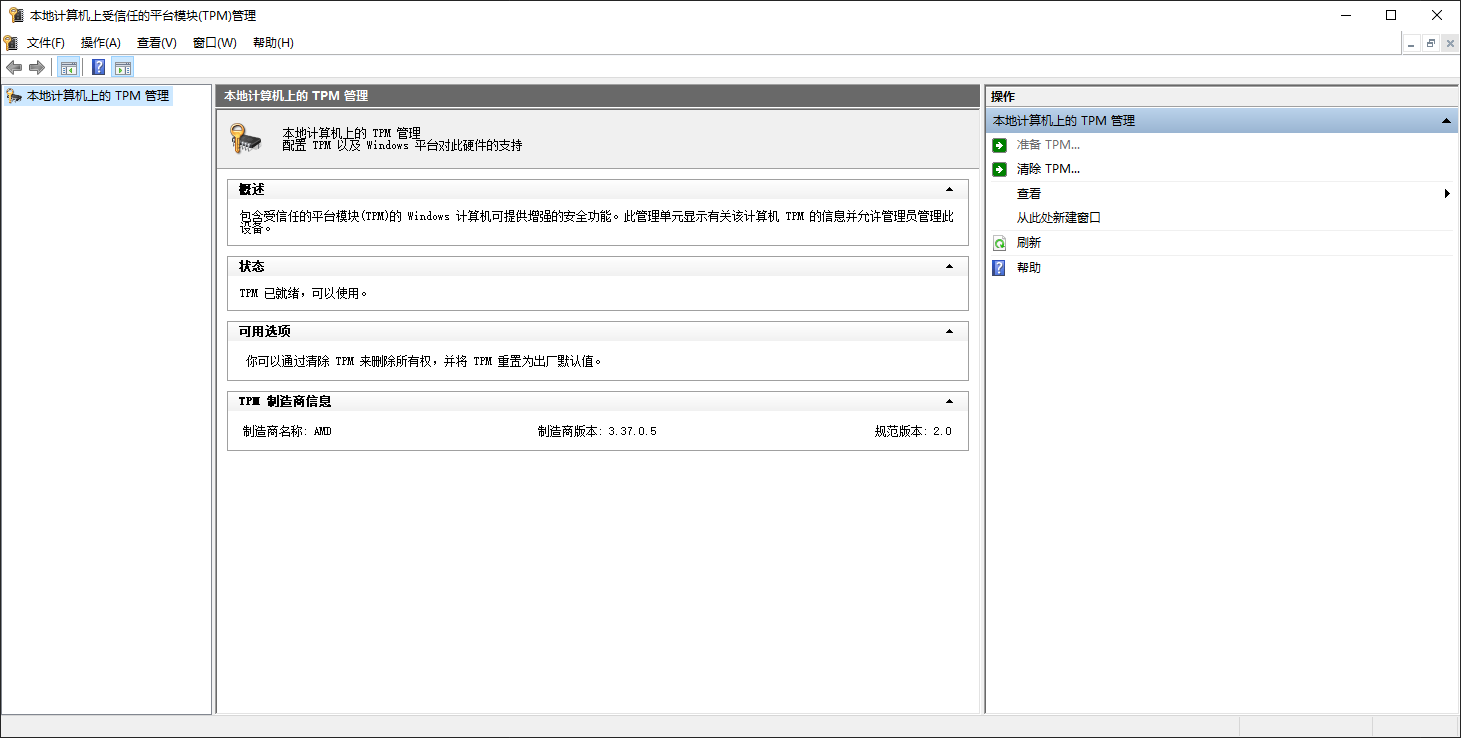Click the inner MDI close button

pos(1450,43)
